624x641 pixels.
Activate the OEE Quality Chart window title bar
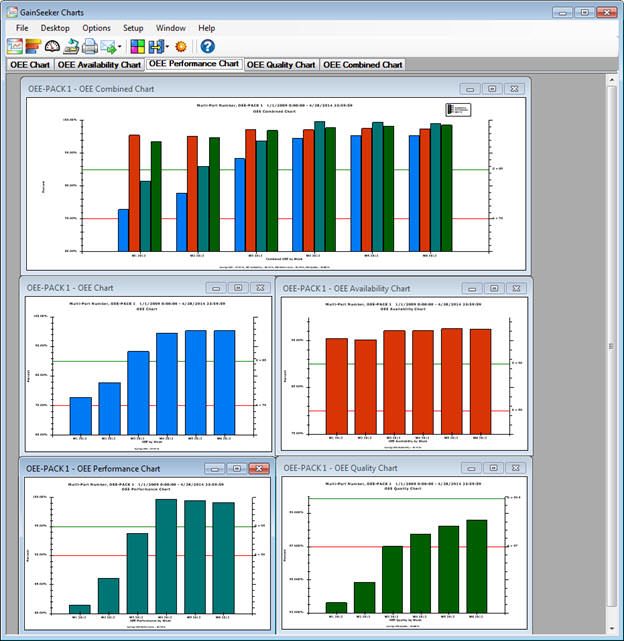[x=380, y=467]
